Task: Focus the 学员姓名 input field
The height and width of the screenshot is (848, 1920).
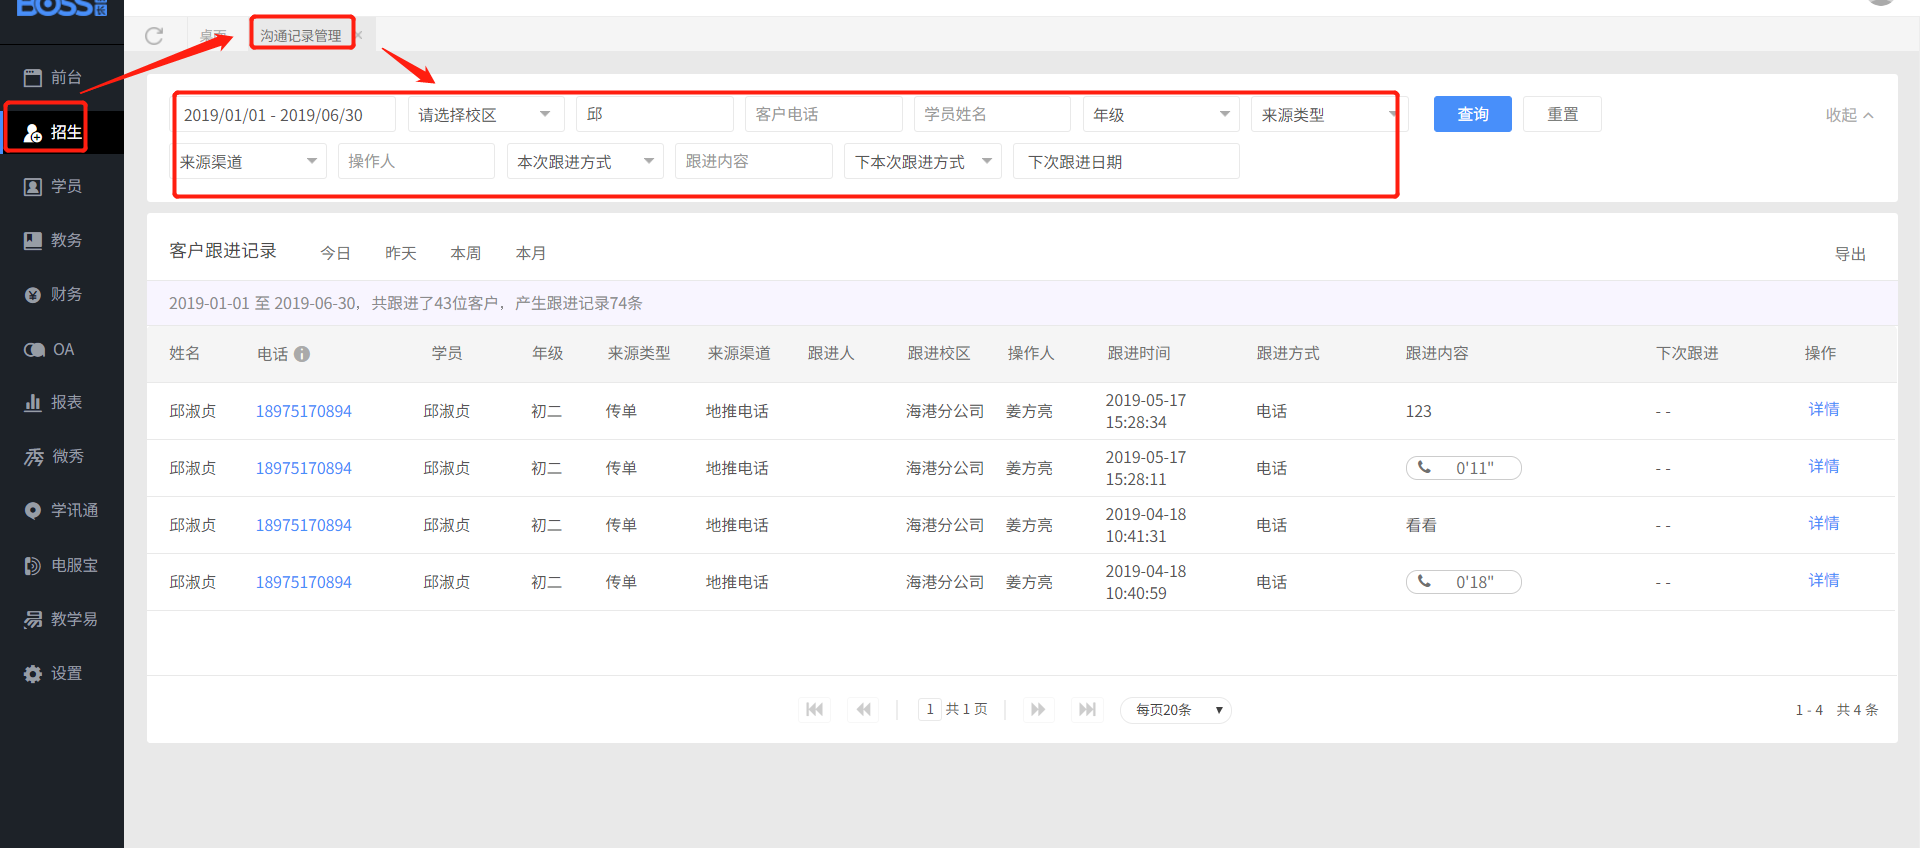Action: [992, 114]
